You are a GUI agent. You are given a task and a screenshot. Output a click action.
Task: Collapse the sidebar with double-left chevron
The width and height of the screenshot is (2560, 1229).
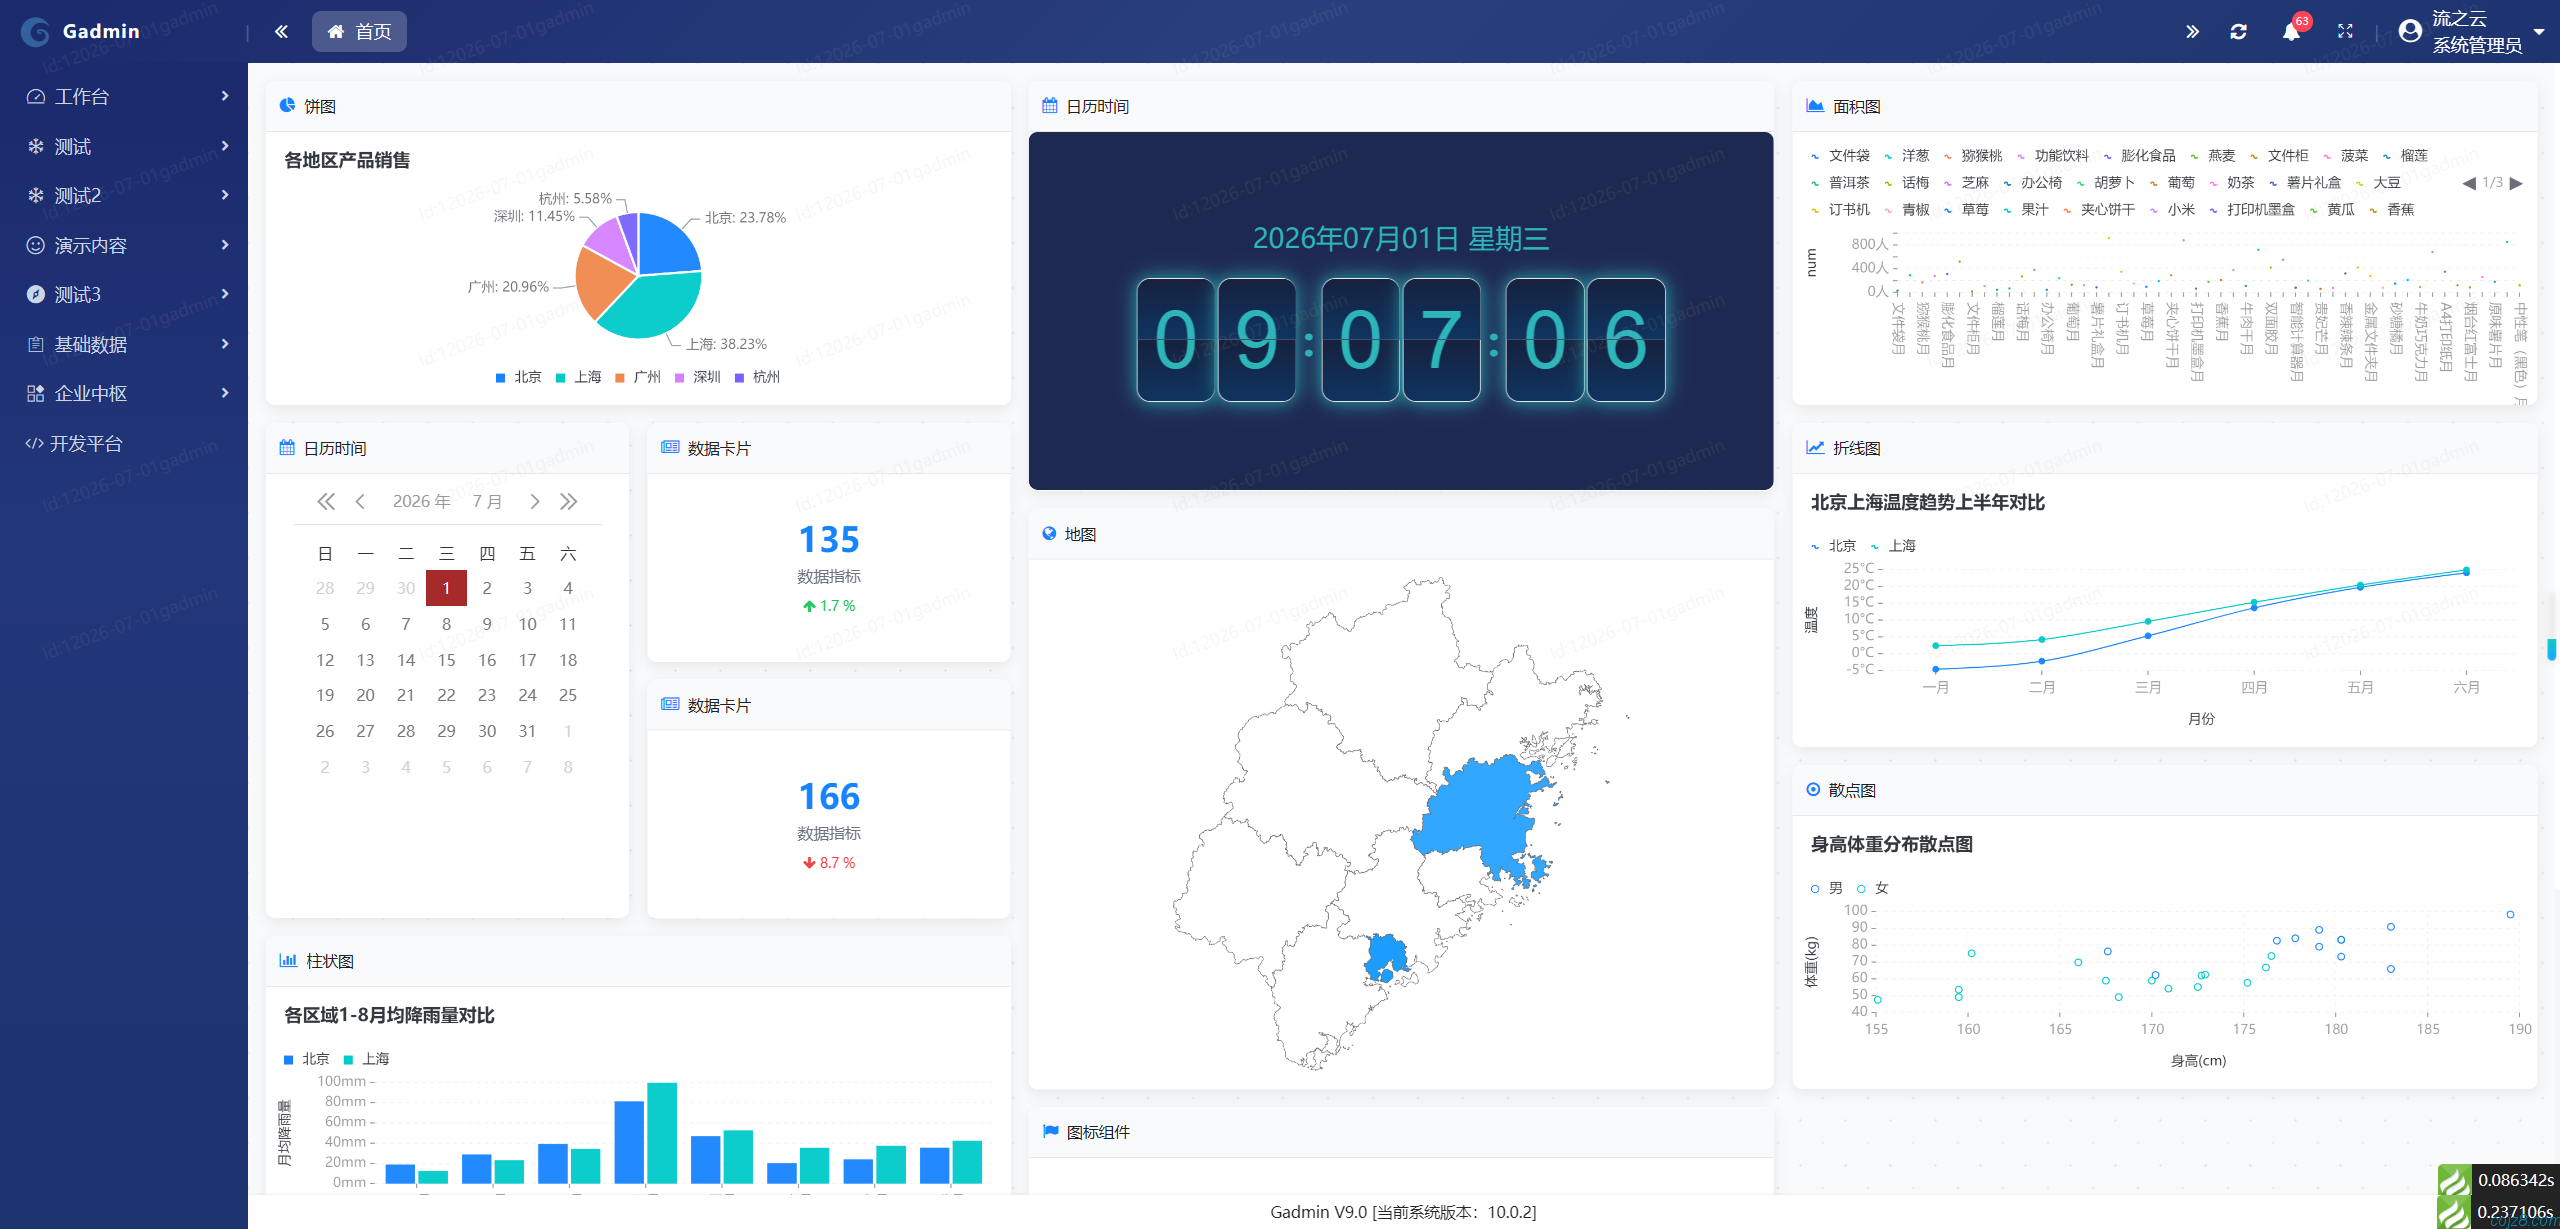click(281, 32)
